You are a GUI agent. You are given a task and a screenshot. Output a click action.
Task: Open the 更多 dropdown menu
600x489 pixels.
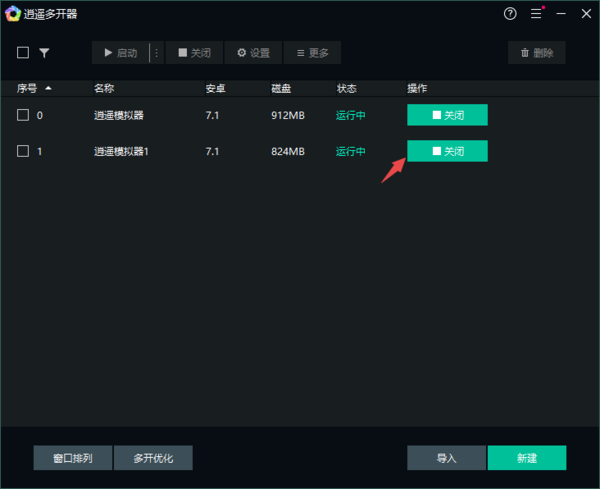(x=312, y=53)
